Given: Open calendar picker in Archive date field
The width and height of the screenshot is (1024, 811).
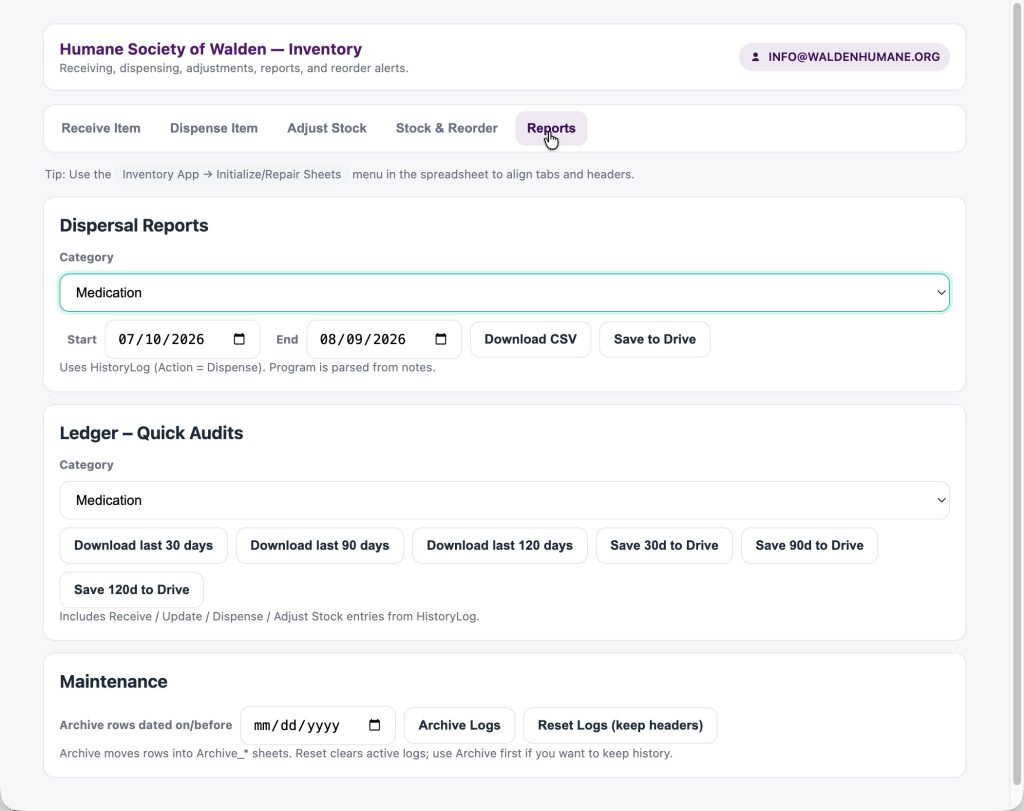Looking at the screenshot, I should point(374,725).
